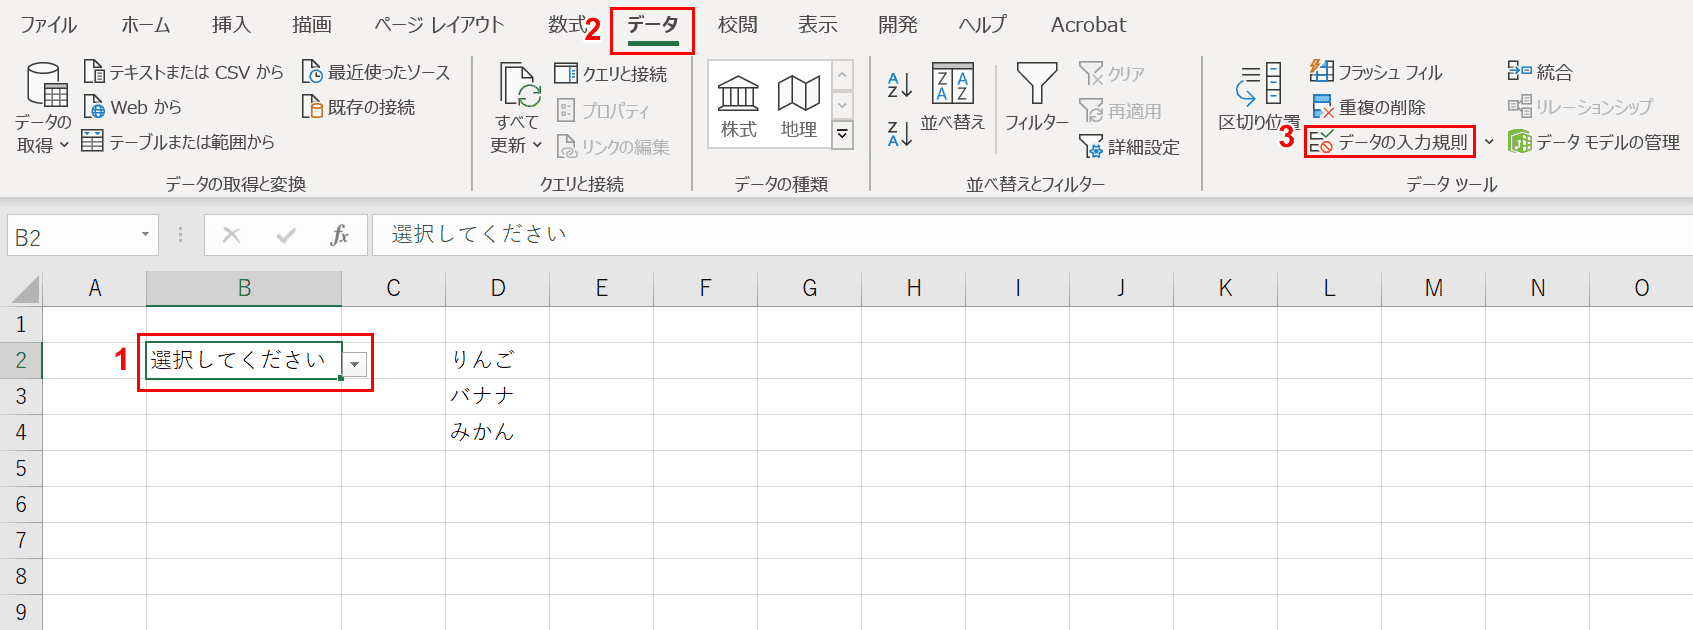This screenshot has height=630, width=1693.
Task: Confirm entry with checkmark icon
Action: (x=286, y=235)
